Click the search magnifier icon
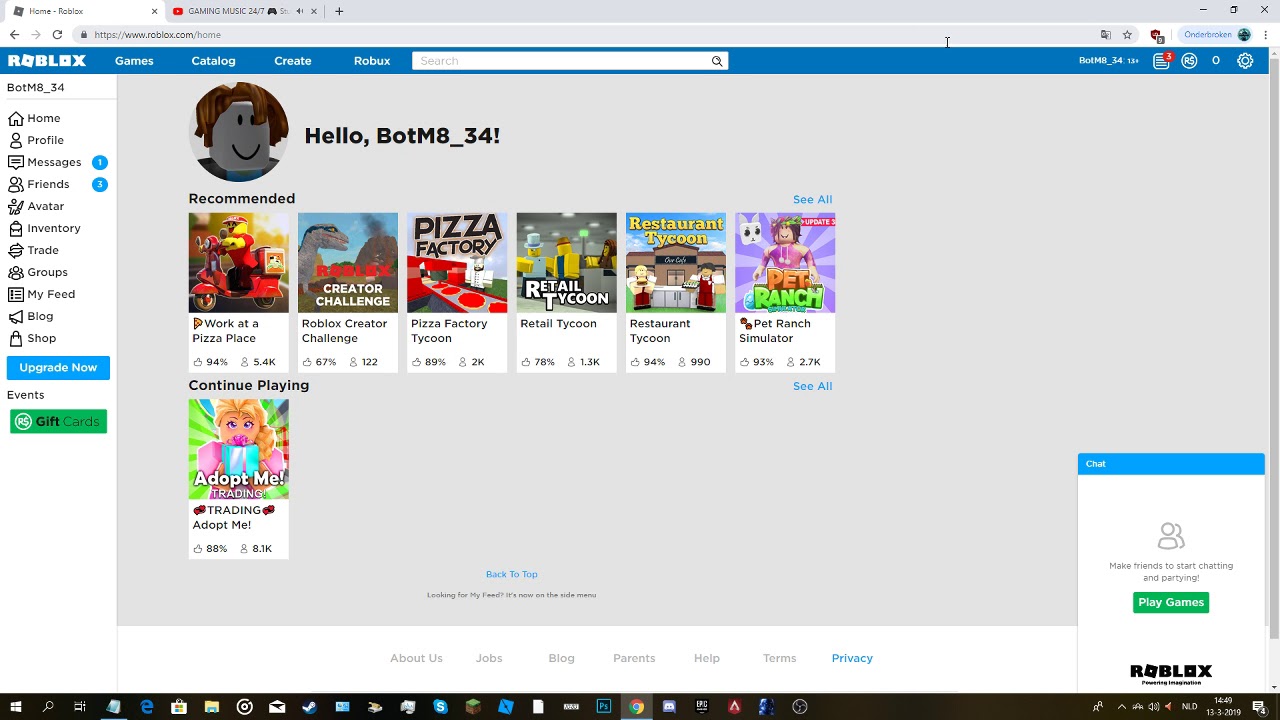 tap(717, 61)
